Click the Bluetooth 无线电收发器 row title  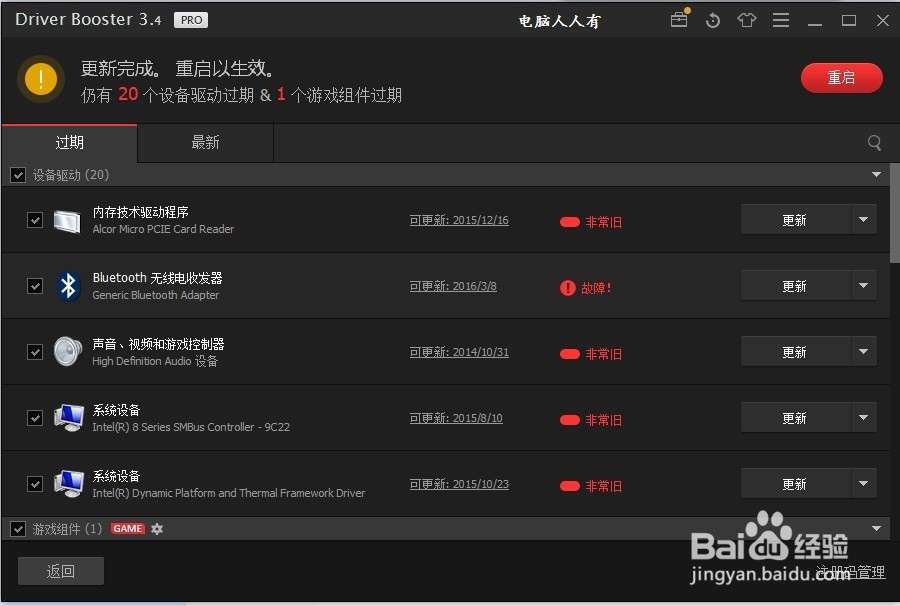[157, 278]
